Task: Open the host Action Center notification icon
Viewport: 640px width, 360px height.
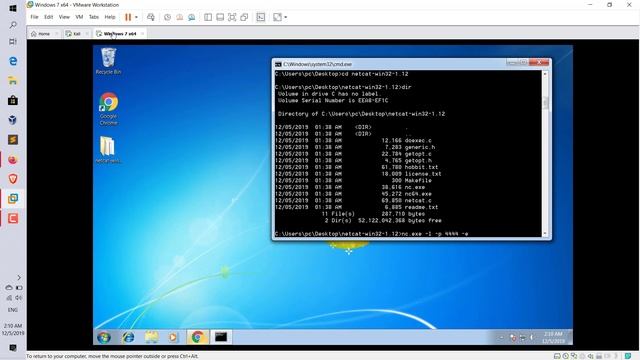Action: coord(13,348)
